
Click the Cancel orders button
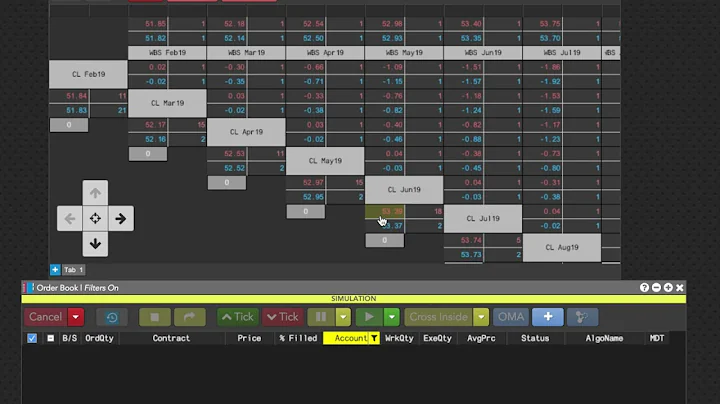click(x=45, y=317)
